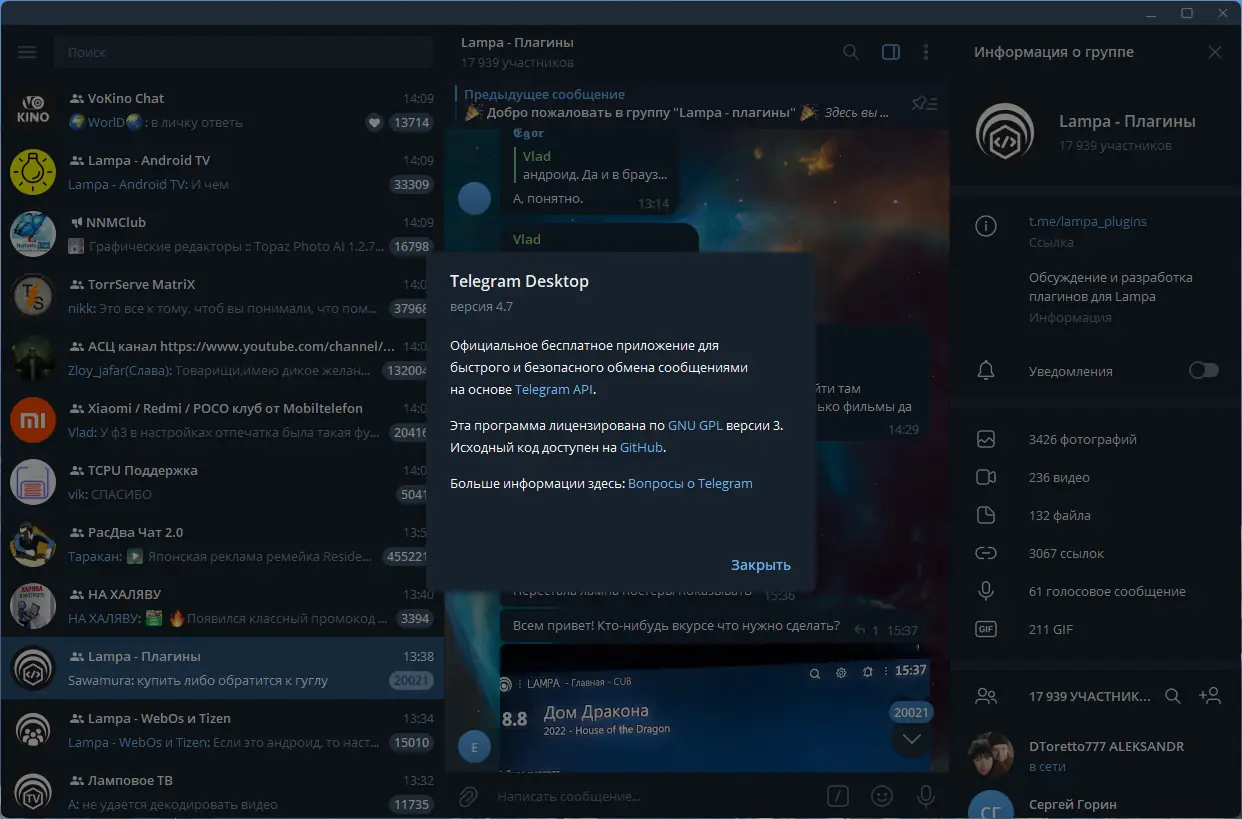Open the pinned messages list icon

(925, 103)
